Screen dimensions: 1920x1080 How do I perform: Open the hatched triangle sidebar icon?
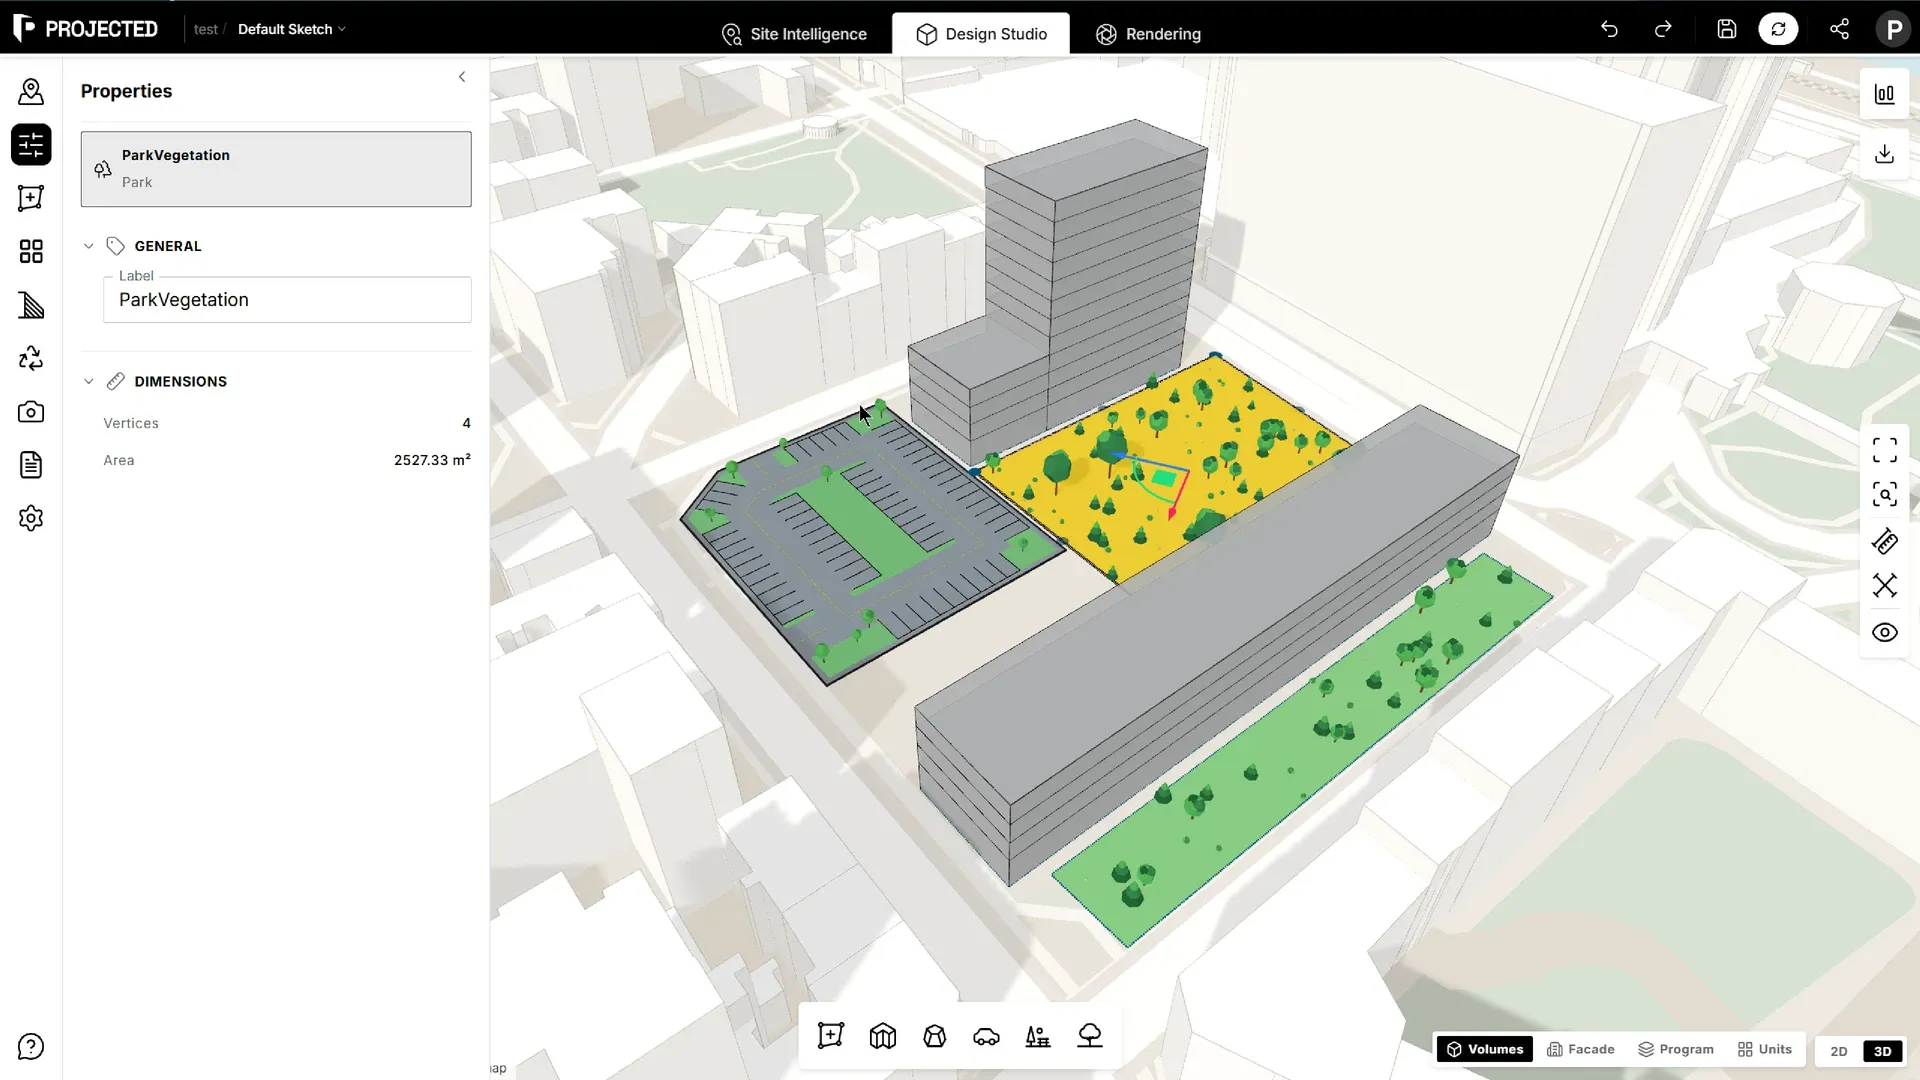point(31,305)
